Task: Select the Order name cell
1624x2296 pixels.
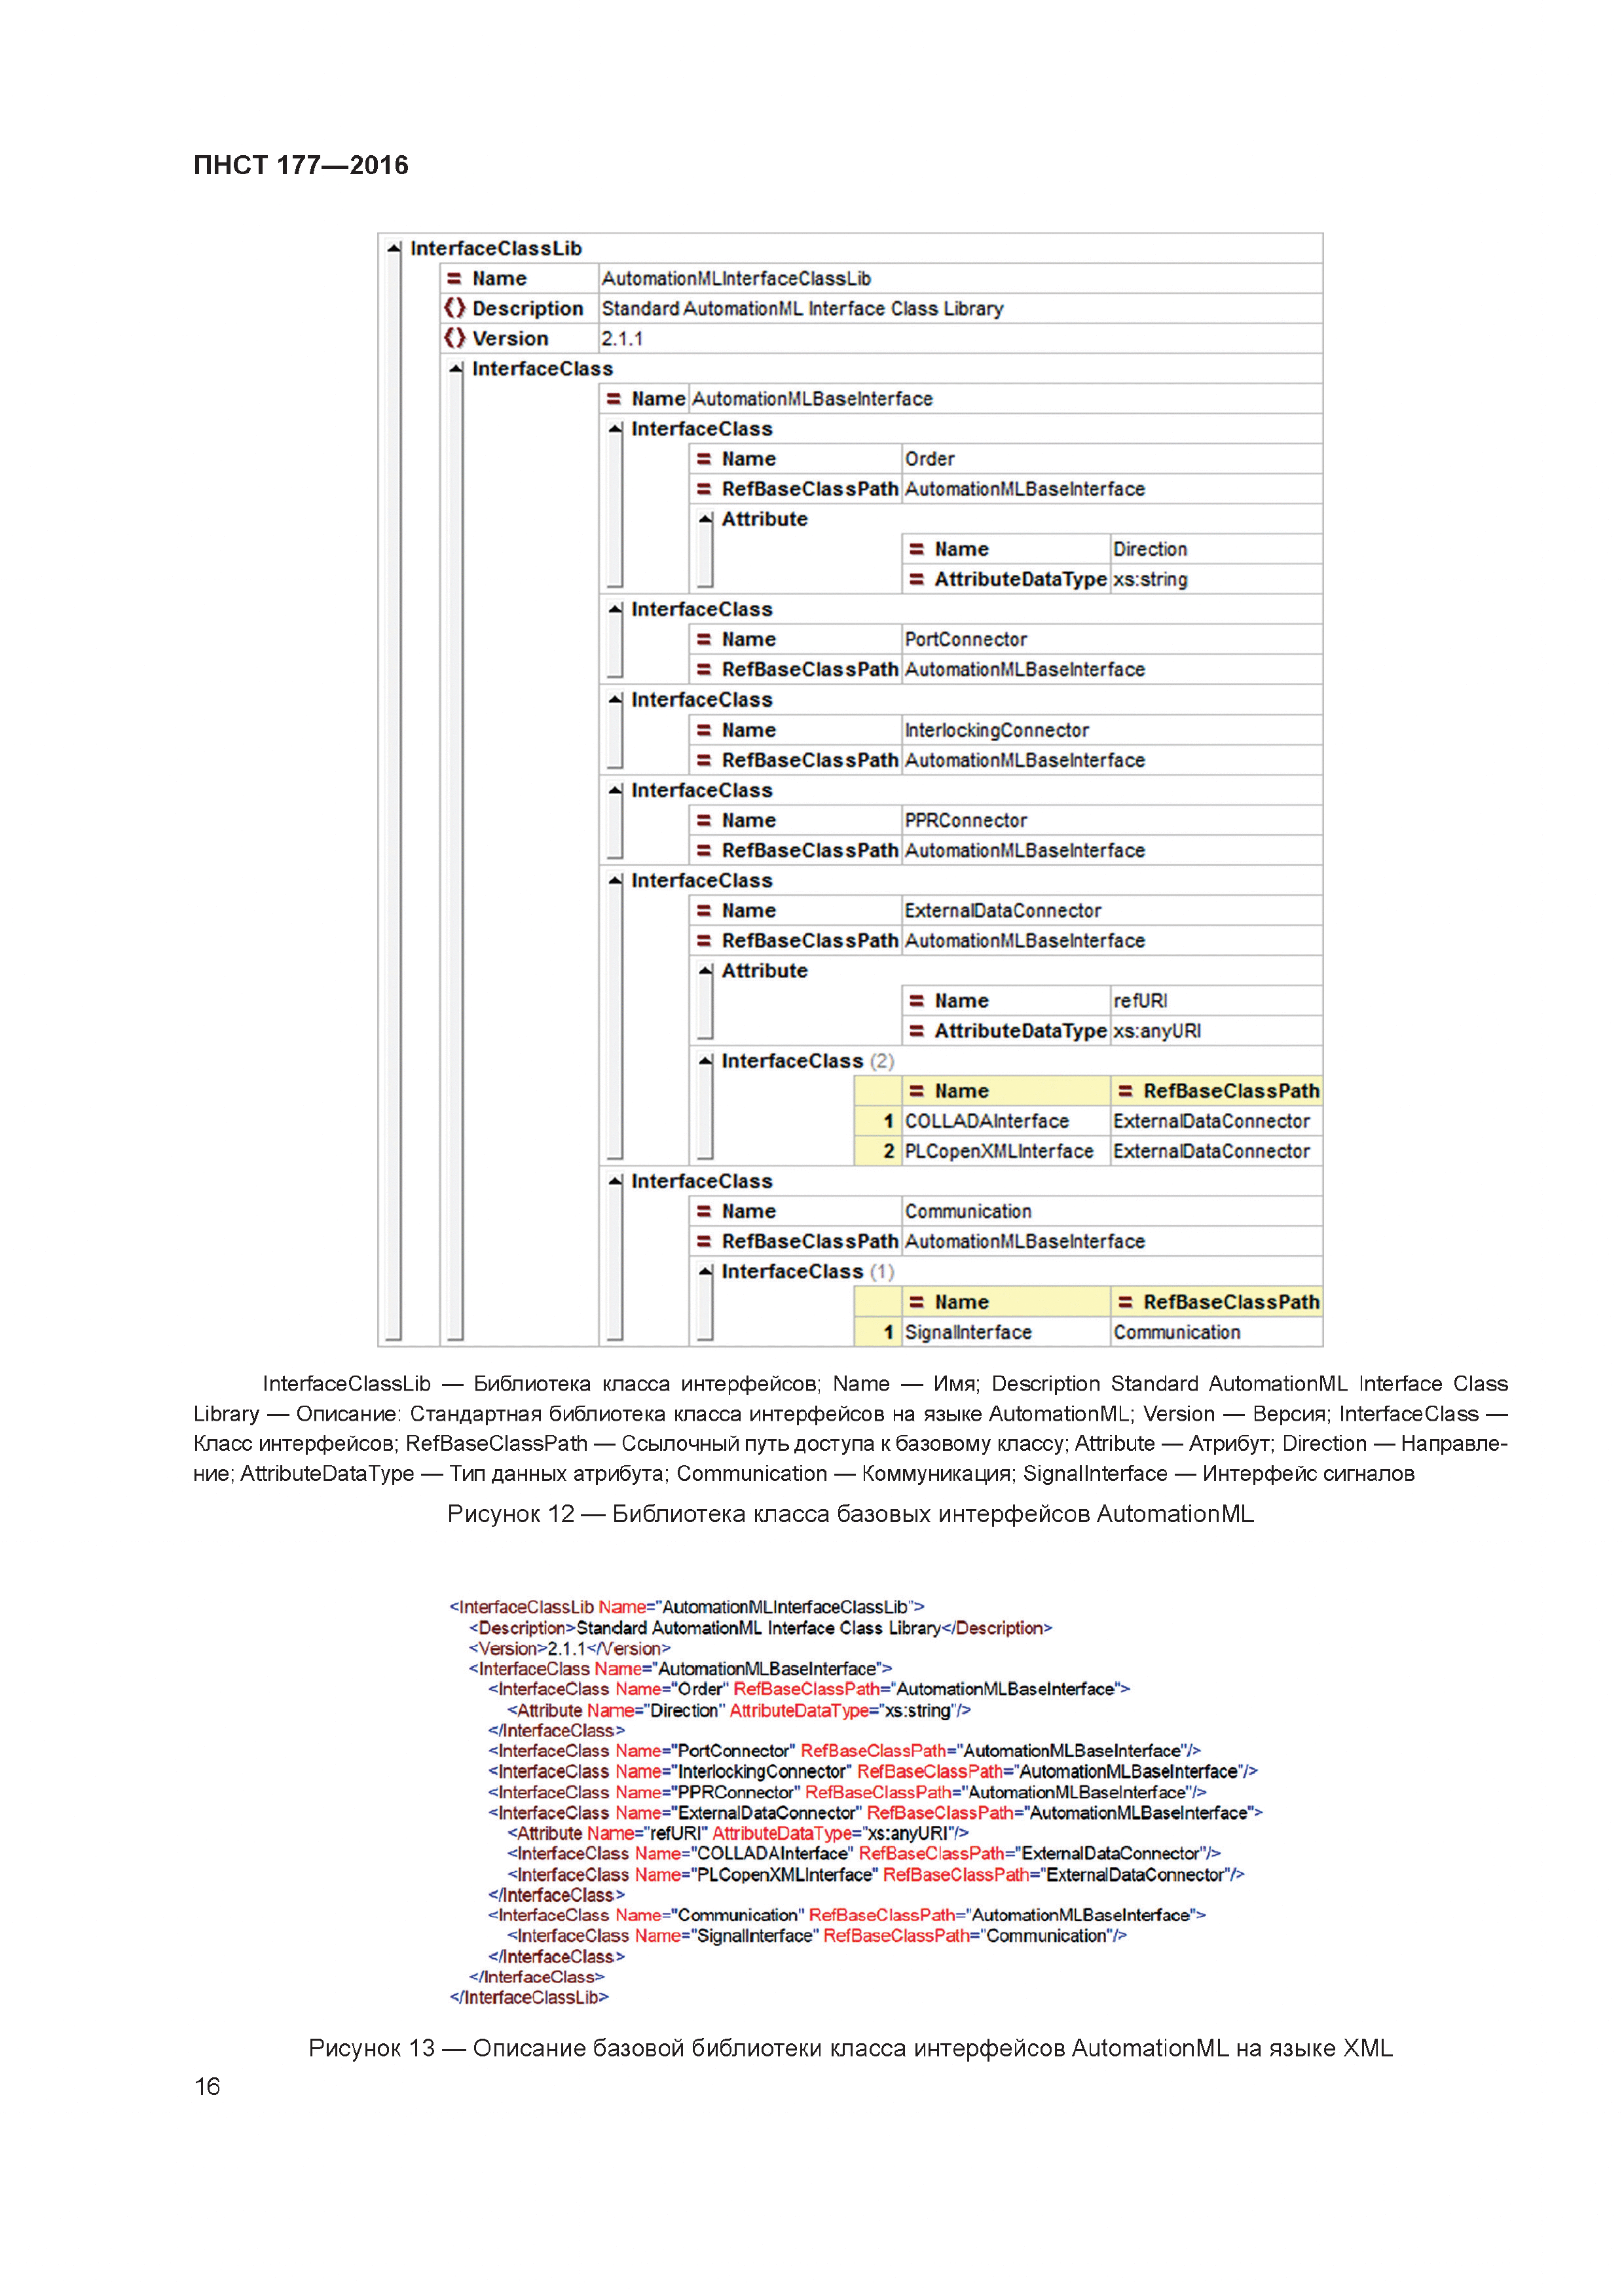Action: pyautogui.click(x=1112, y=459)
